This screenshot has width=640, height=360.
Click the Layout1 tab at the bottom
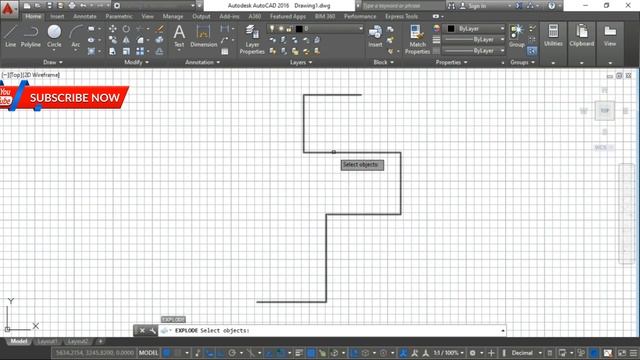pyautogui.click(x=47, y=341)
